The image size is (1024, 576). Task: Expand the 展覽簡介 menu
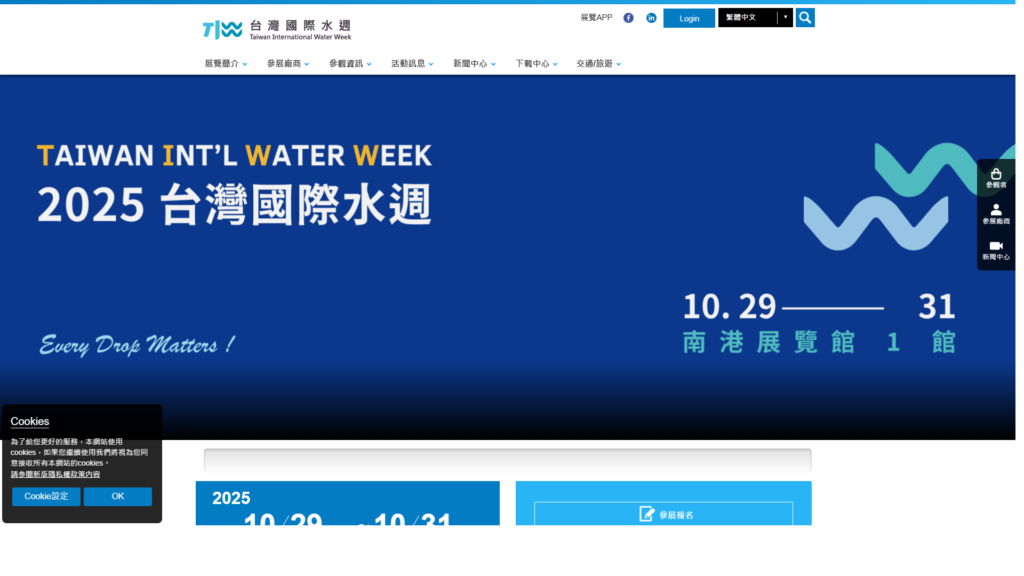(226, 63)
